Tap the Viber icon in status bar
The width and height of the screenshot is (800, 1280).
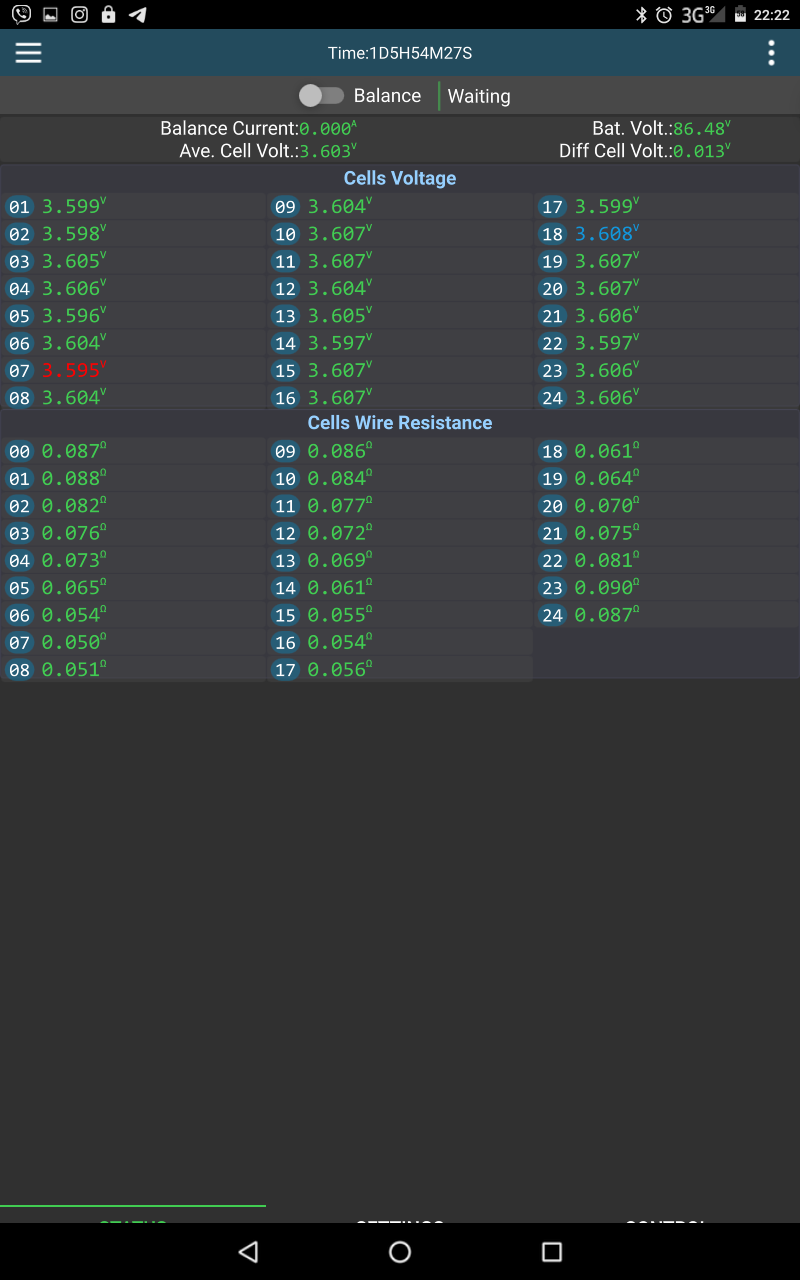click(21, 15)
